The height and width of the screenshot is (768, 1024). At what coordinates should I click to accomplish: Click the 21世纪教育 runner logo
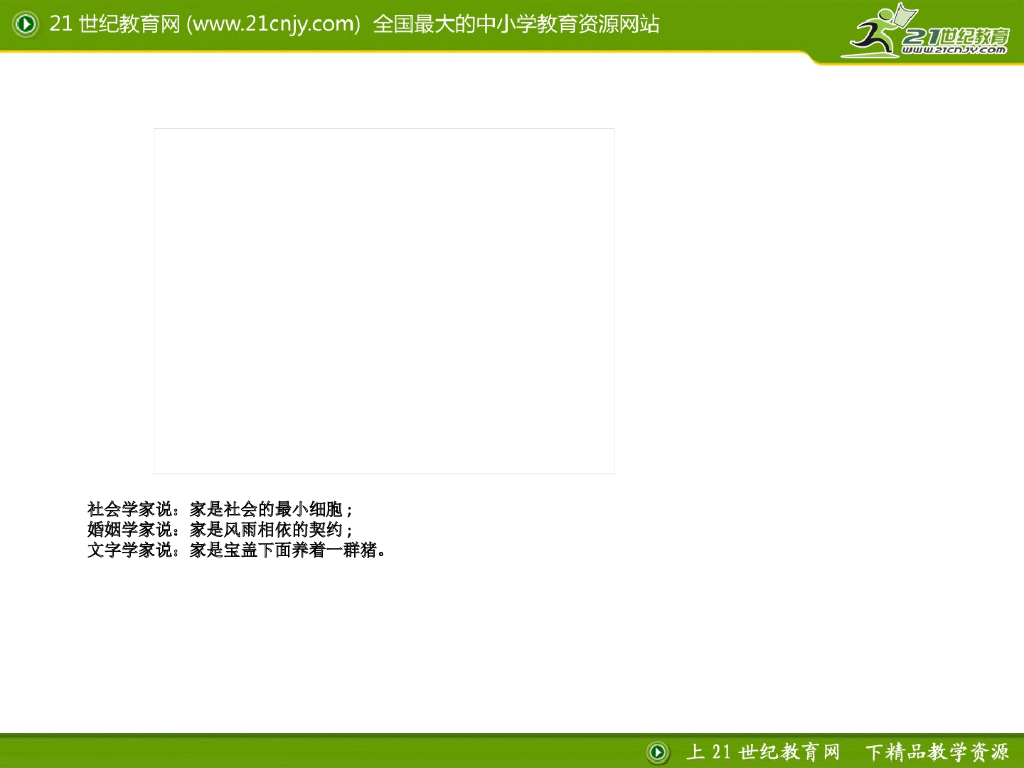tap(926, 31)
